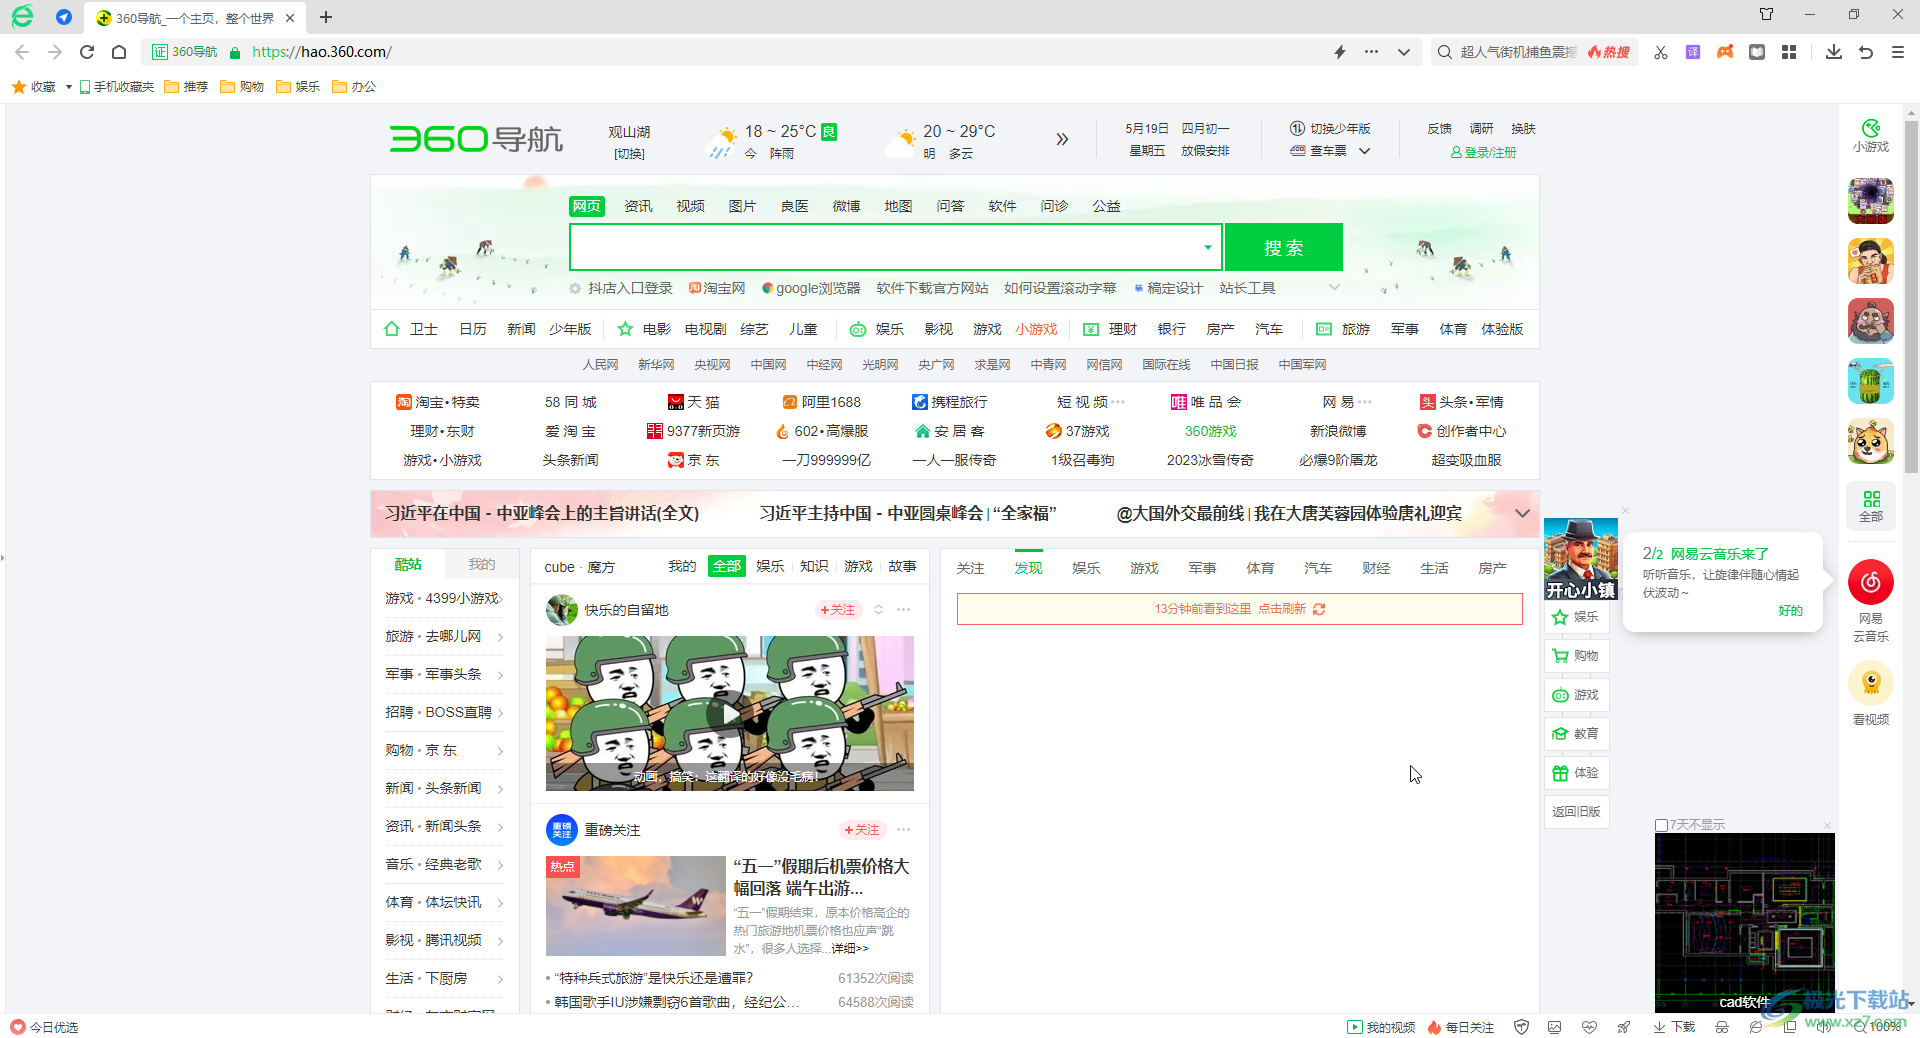The image size is (1920, 1038).
Task: Click 好的 in NetEase music popup
Action: pyautogui.click(x=1790, y=611)
